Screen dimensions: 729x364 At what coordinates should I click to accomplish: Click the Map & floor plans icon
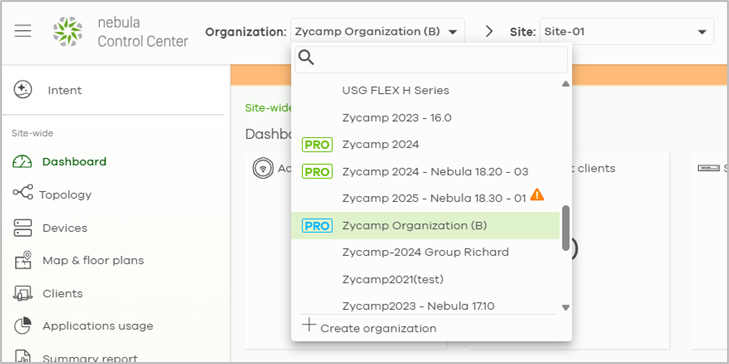point(23,260)
